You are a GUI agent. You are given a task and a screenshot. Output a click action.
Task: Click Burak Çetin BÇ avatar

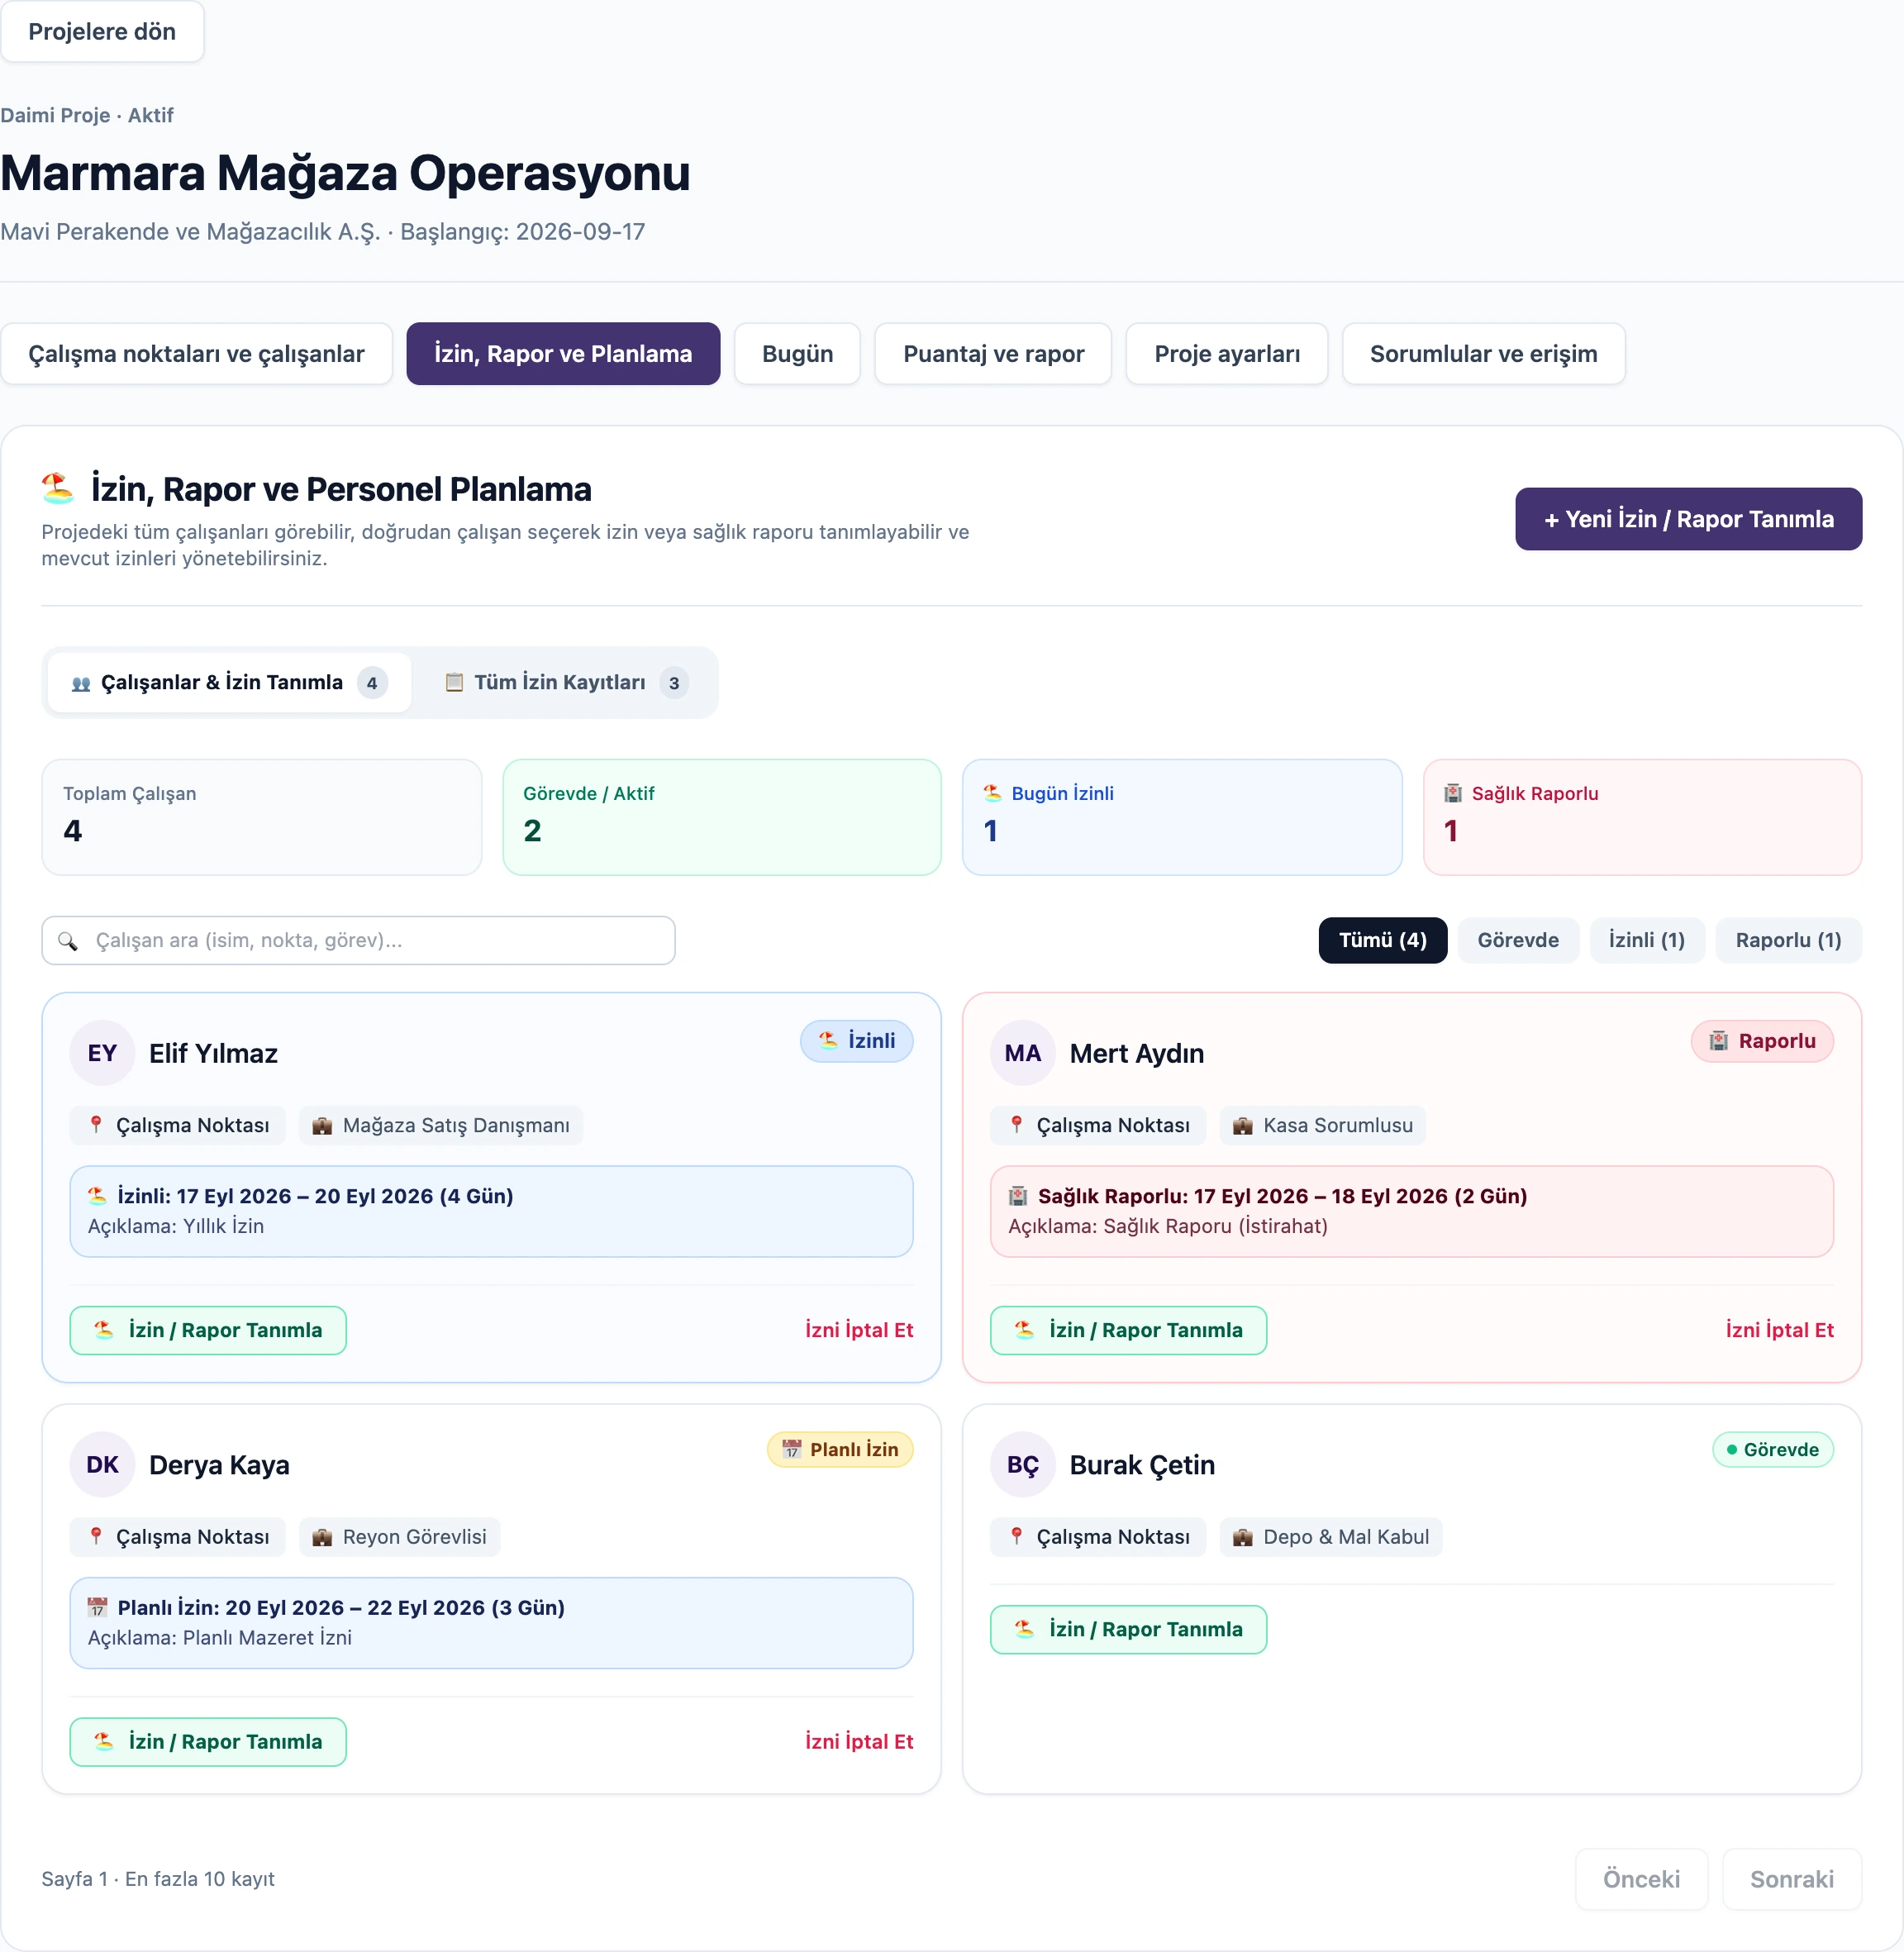tap(1023, 1465)
